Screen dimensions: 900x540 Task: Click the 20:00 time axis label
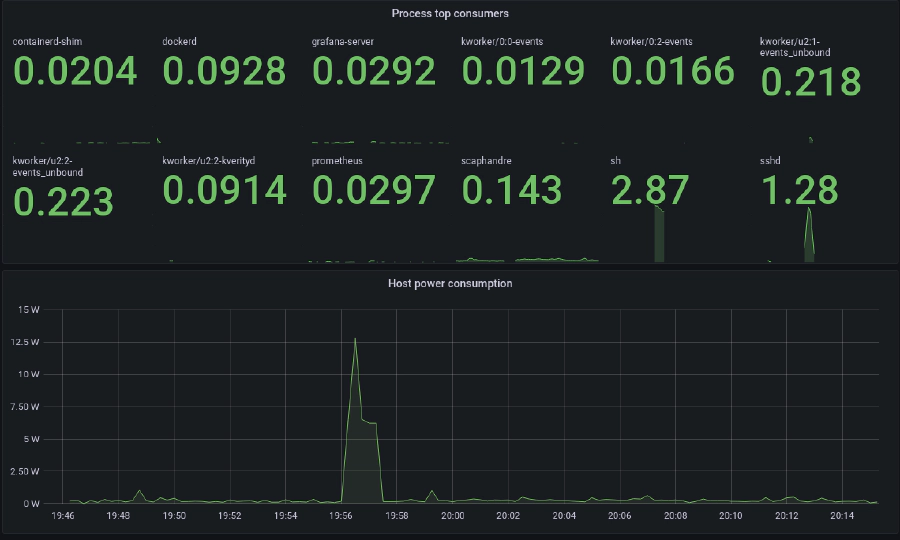[452, 516]
